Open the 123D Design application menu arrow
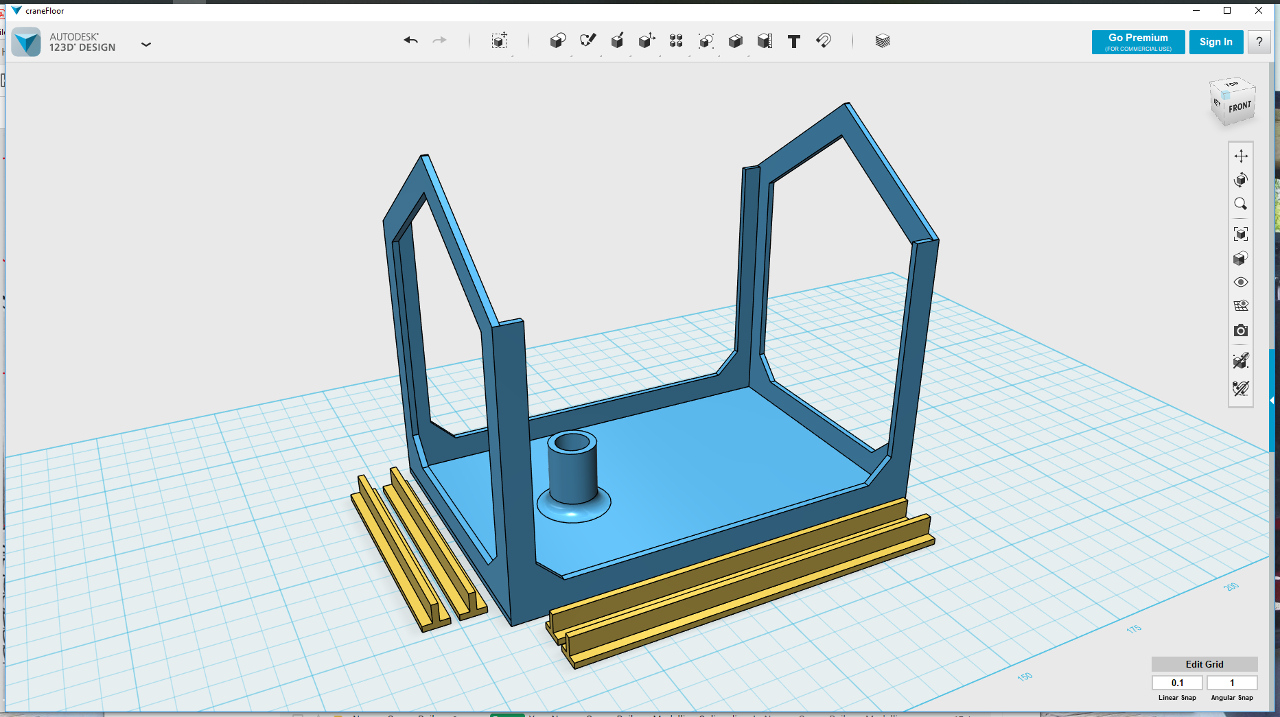Viewport: 1280px width, 717px height. coord(146,44)
